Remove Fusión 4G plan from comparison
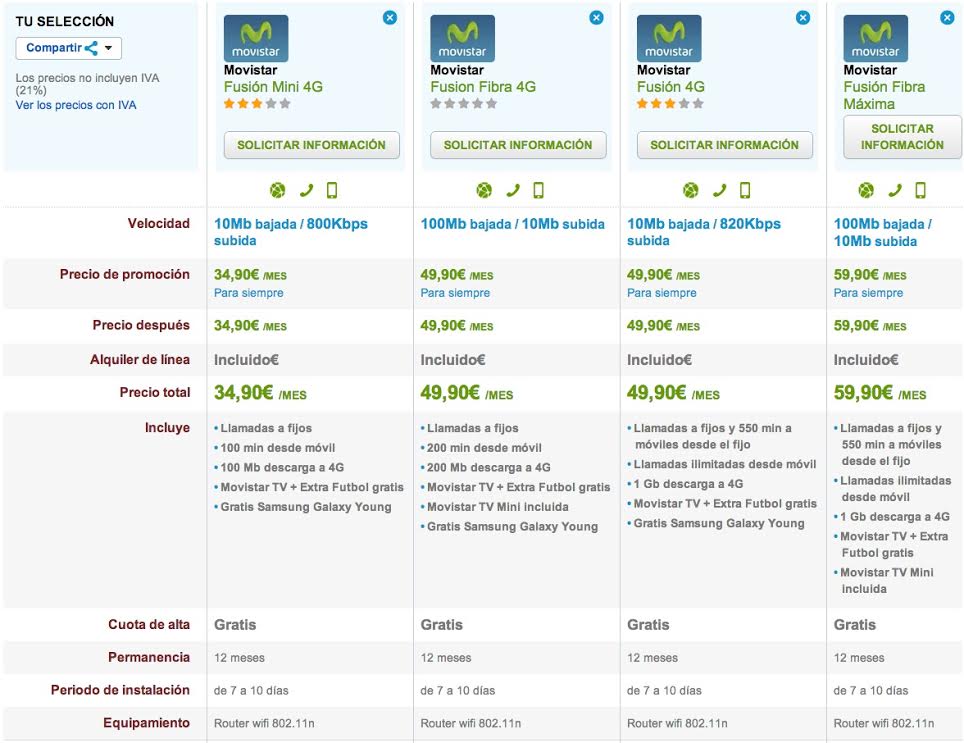This screenshot has height=743, width=964. [803, 18]
